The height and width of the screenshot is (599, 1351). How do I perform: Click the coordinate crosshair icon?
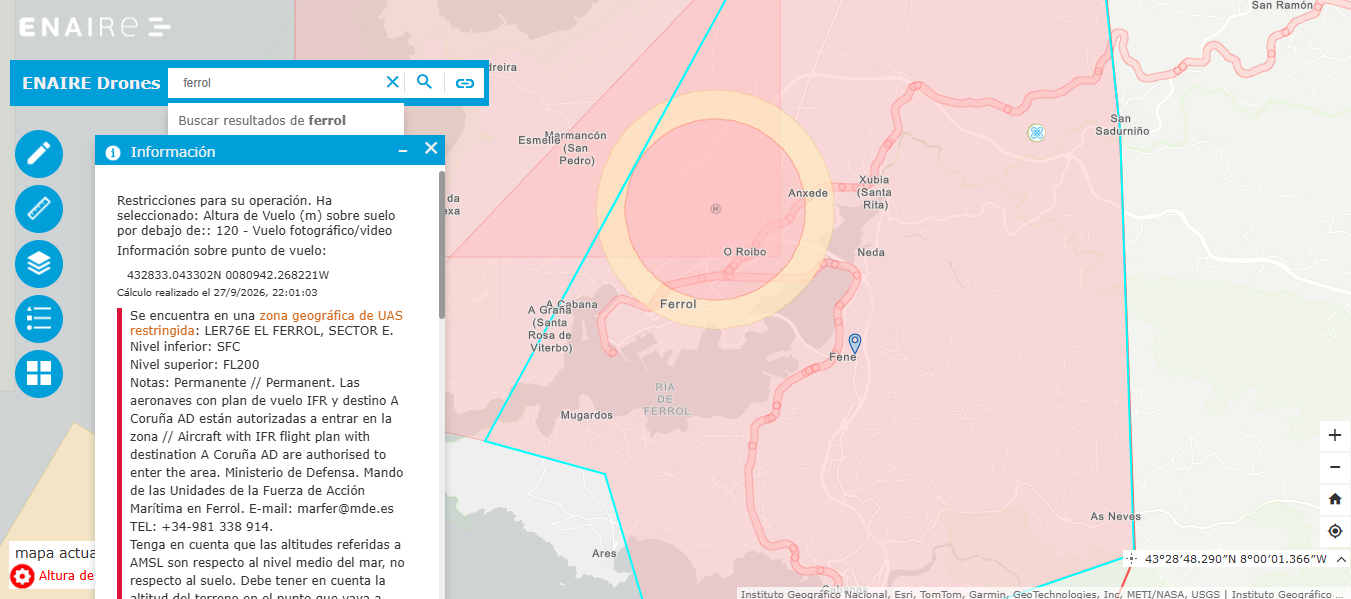1131,559
